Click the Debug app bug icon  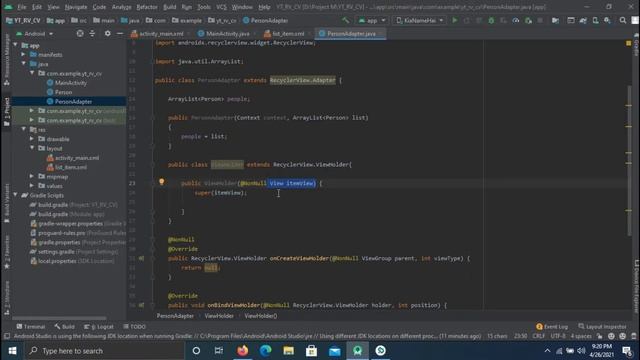(x=491, y=20)
